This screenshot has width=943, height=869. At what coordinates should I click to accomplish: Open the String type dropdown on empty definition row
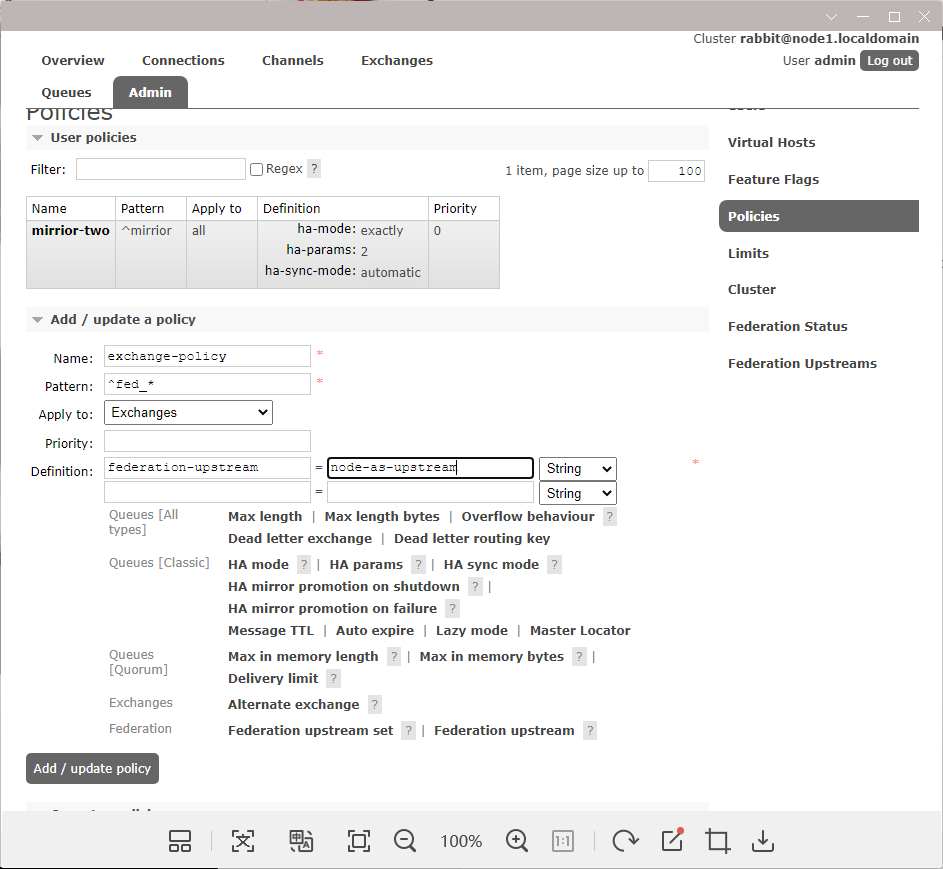[578, 494]
